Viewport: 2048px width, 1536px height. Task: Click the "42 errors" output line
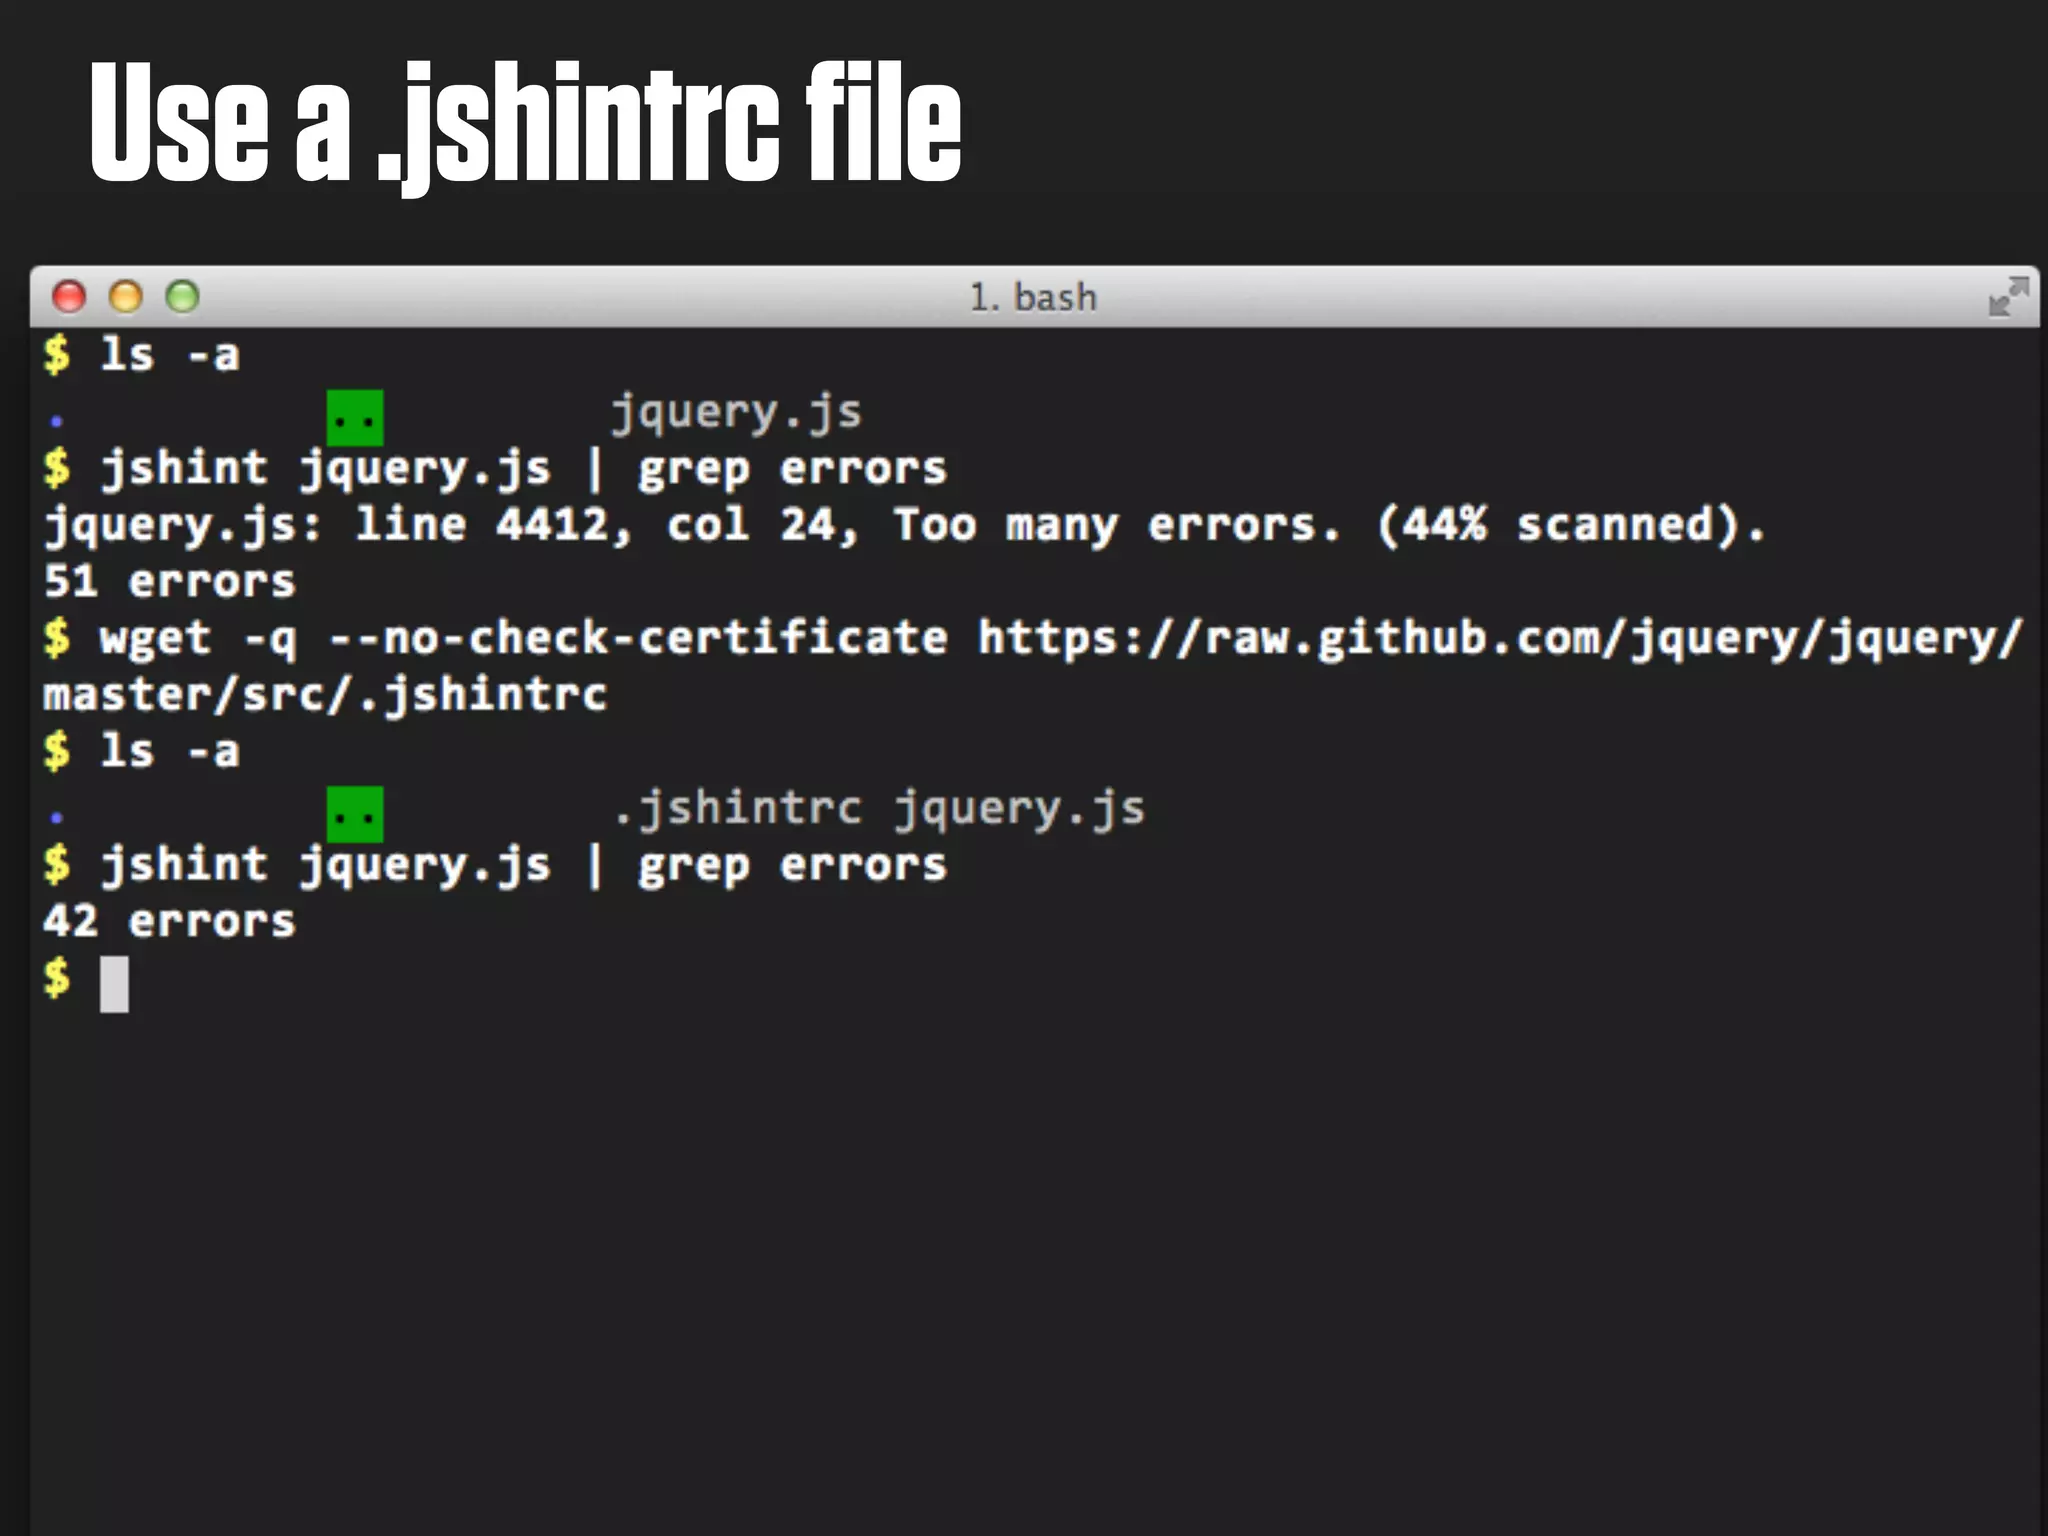click(x=170, y=921)
